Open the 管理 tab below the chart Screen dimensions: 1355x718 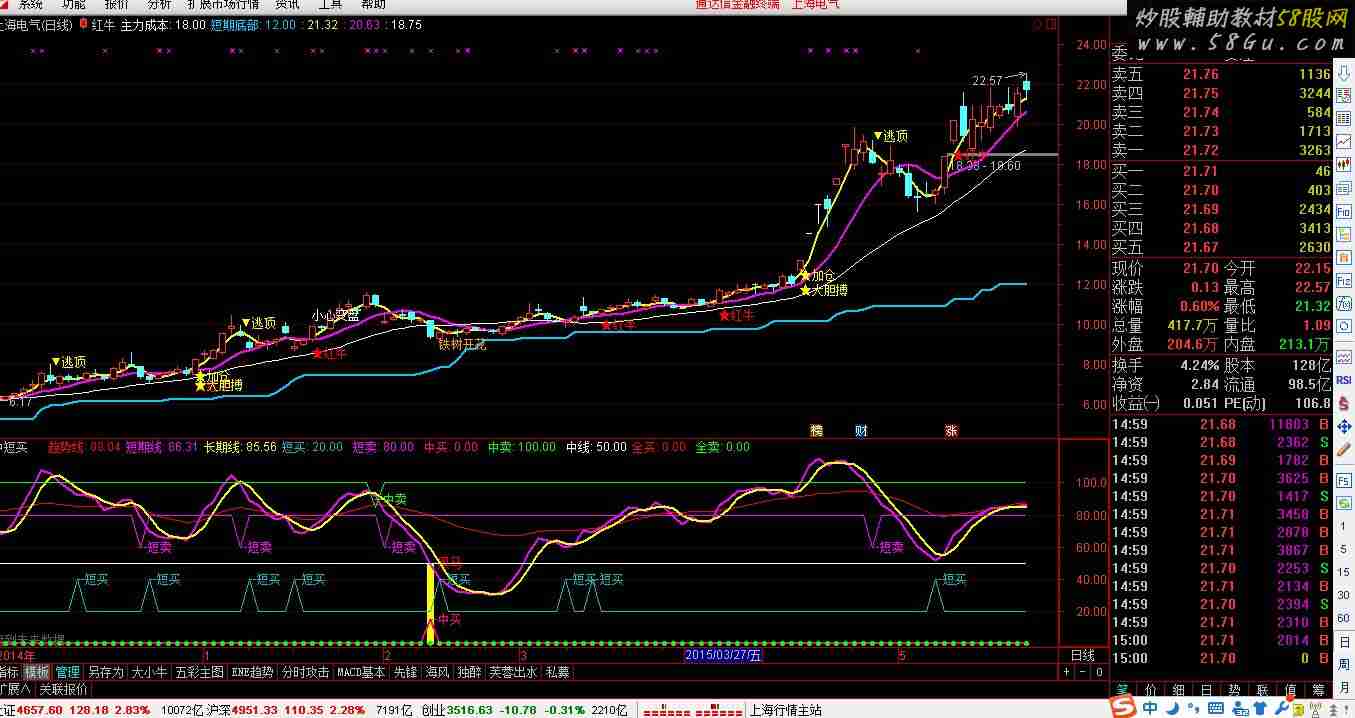68,672
